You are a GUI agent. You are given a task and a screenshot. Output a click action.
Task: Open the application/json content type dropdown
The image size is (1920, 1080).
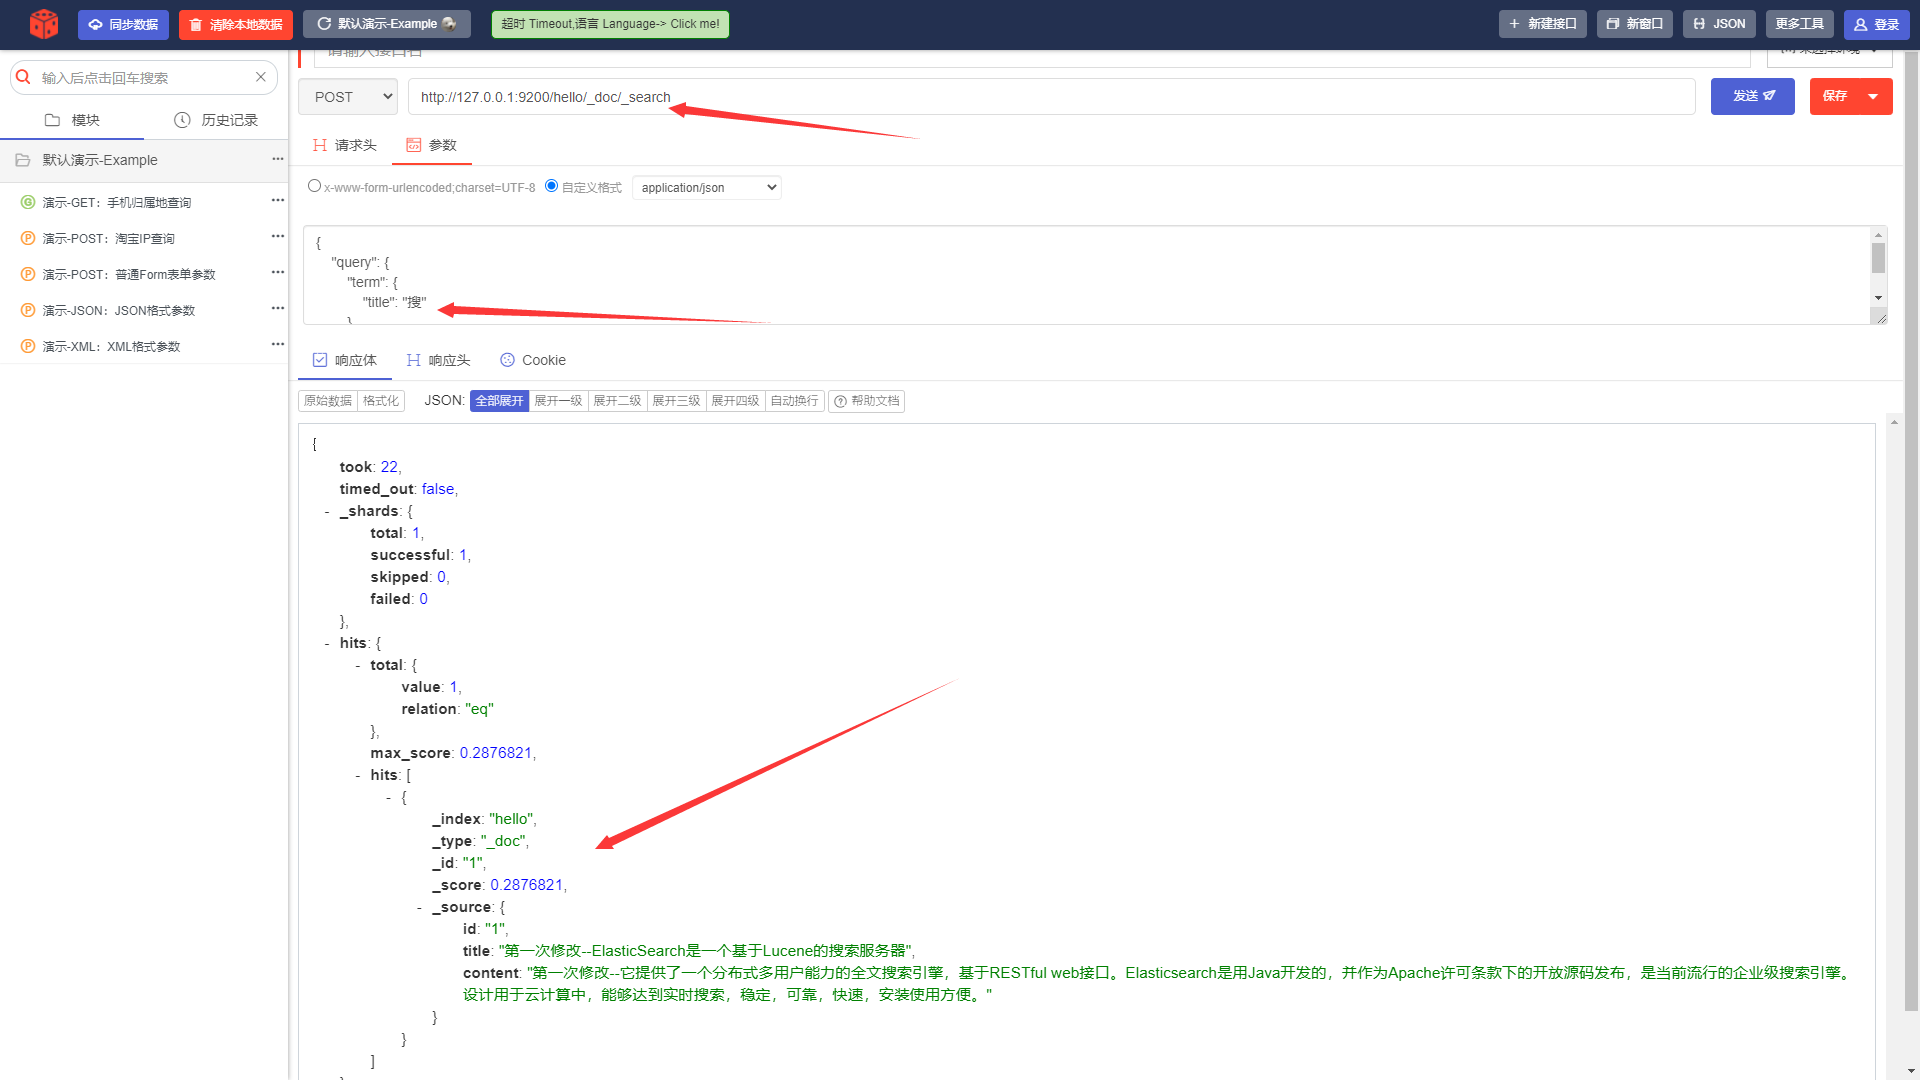point(707,187)
